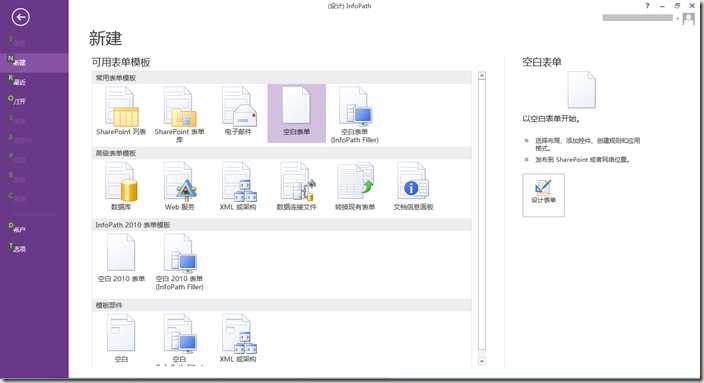Image resolution: width=704 pixels, height=383 pixels.
Task: Choose 空白 2010 表单 (InfoPath Filler) template
Action: [180, 262]
